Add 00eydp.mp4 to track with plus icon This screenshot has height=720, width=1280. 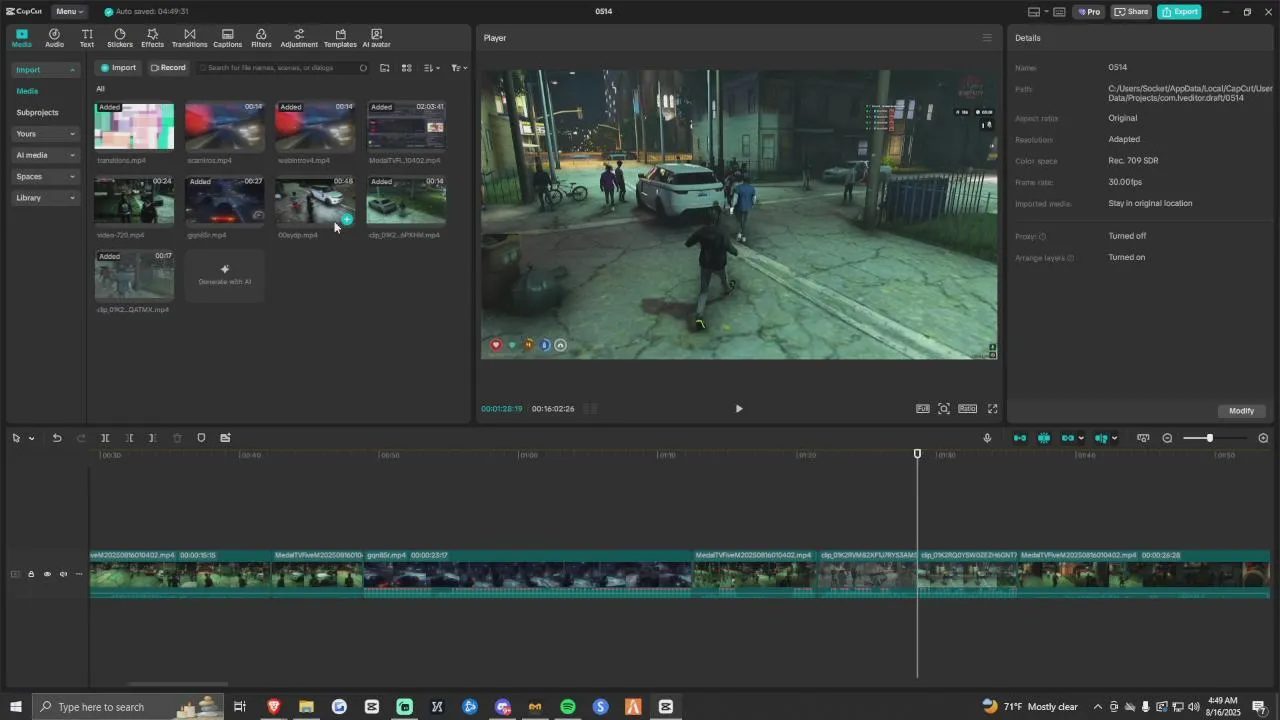pyautogui.click(x=347, y=219)
